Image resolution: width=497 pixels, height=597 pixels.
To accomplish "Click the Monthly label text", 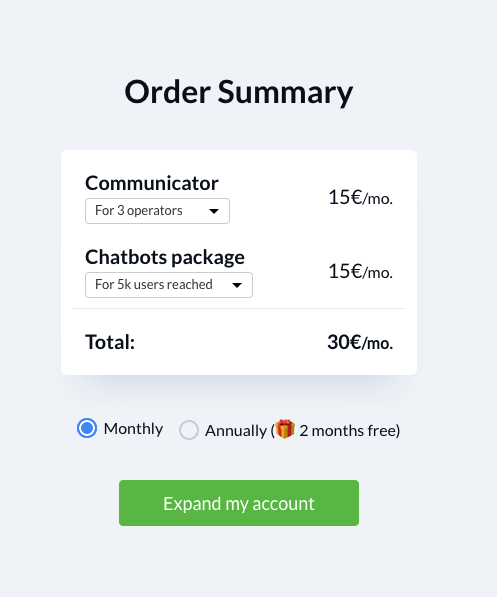I will pos(133,429).
